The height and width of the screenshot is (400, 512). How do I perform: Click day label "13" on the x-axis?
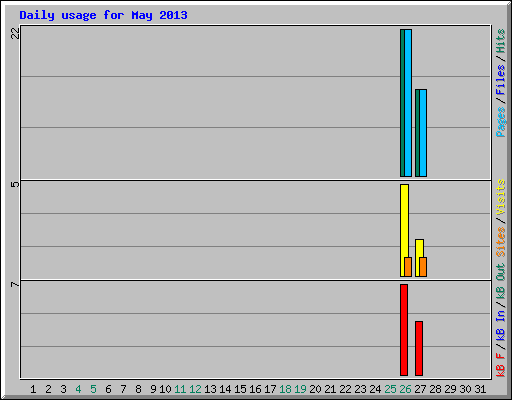[x=210, y=389]
